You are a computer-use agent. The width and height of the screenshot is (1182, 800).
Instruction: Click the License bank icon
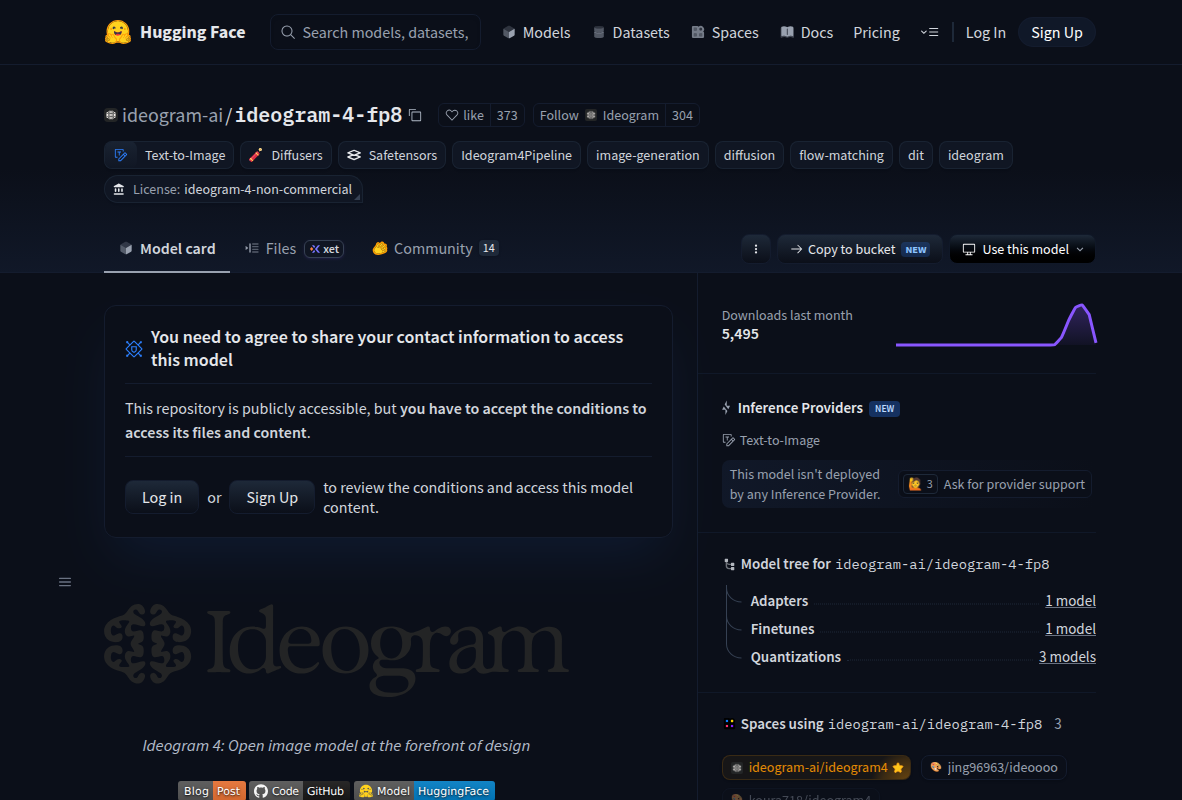pyautogui.click(x=119, y=189)
